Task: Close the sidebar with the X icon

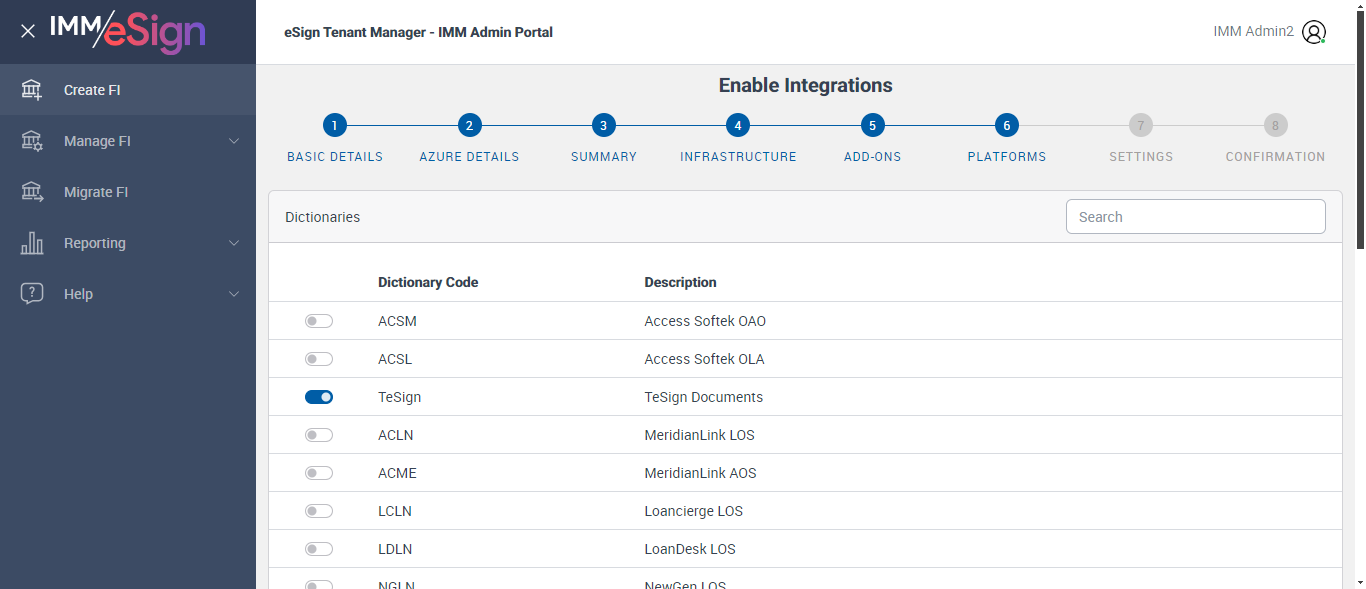Action: 28,31
